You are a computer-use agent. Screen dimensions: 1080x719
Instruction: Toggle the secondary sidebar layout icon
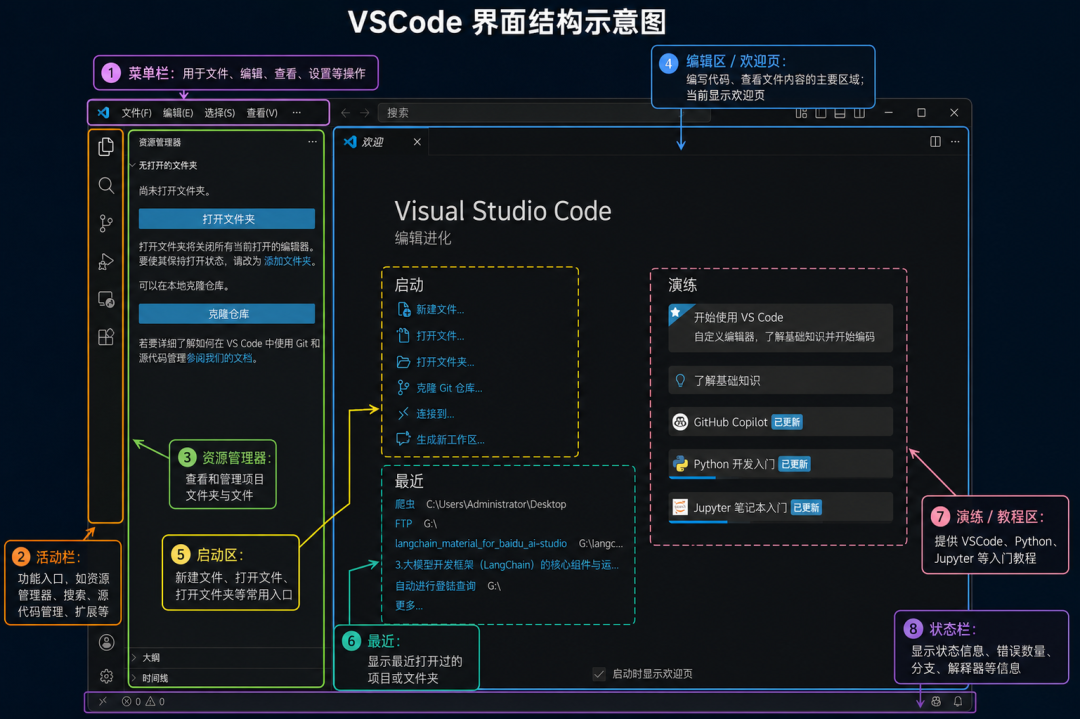point(860,113)
